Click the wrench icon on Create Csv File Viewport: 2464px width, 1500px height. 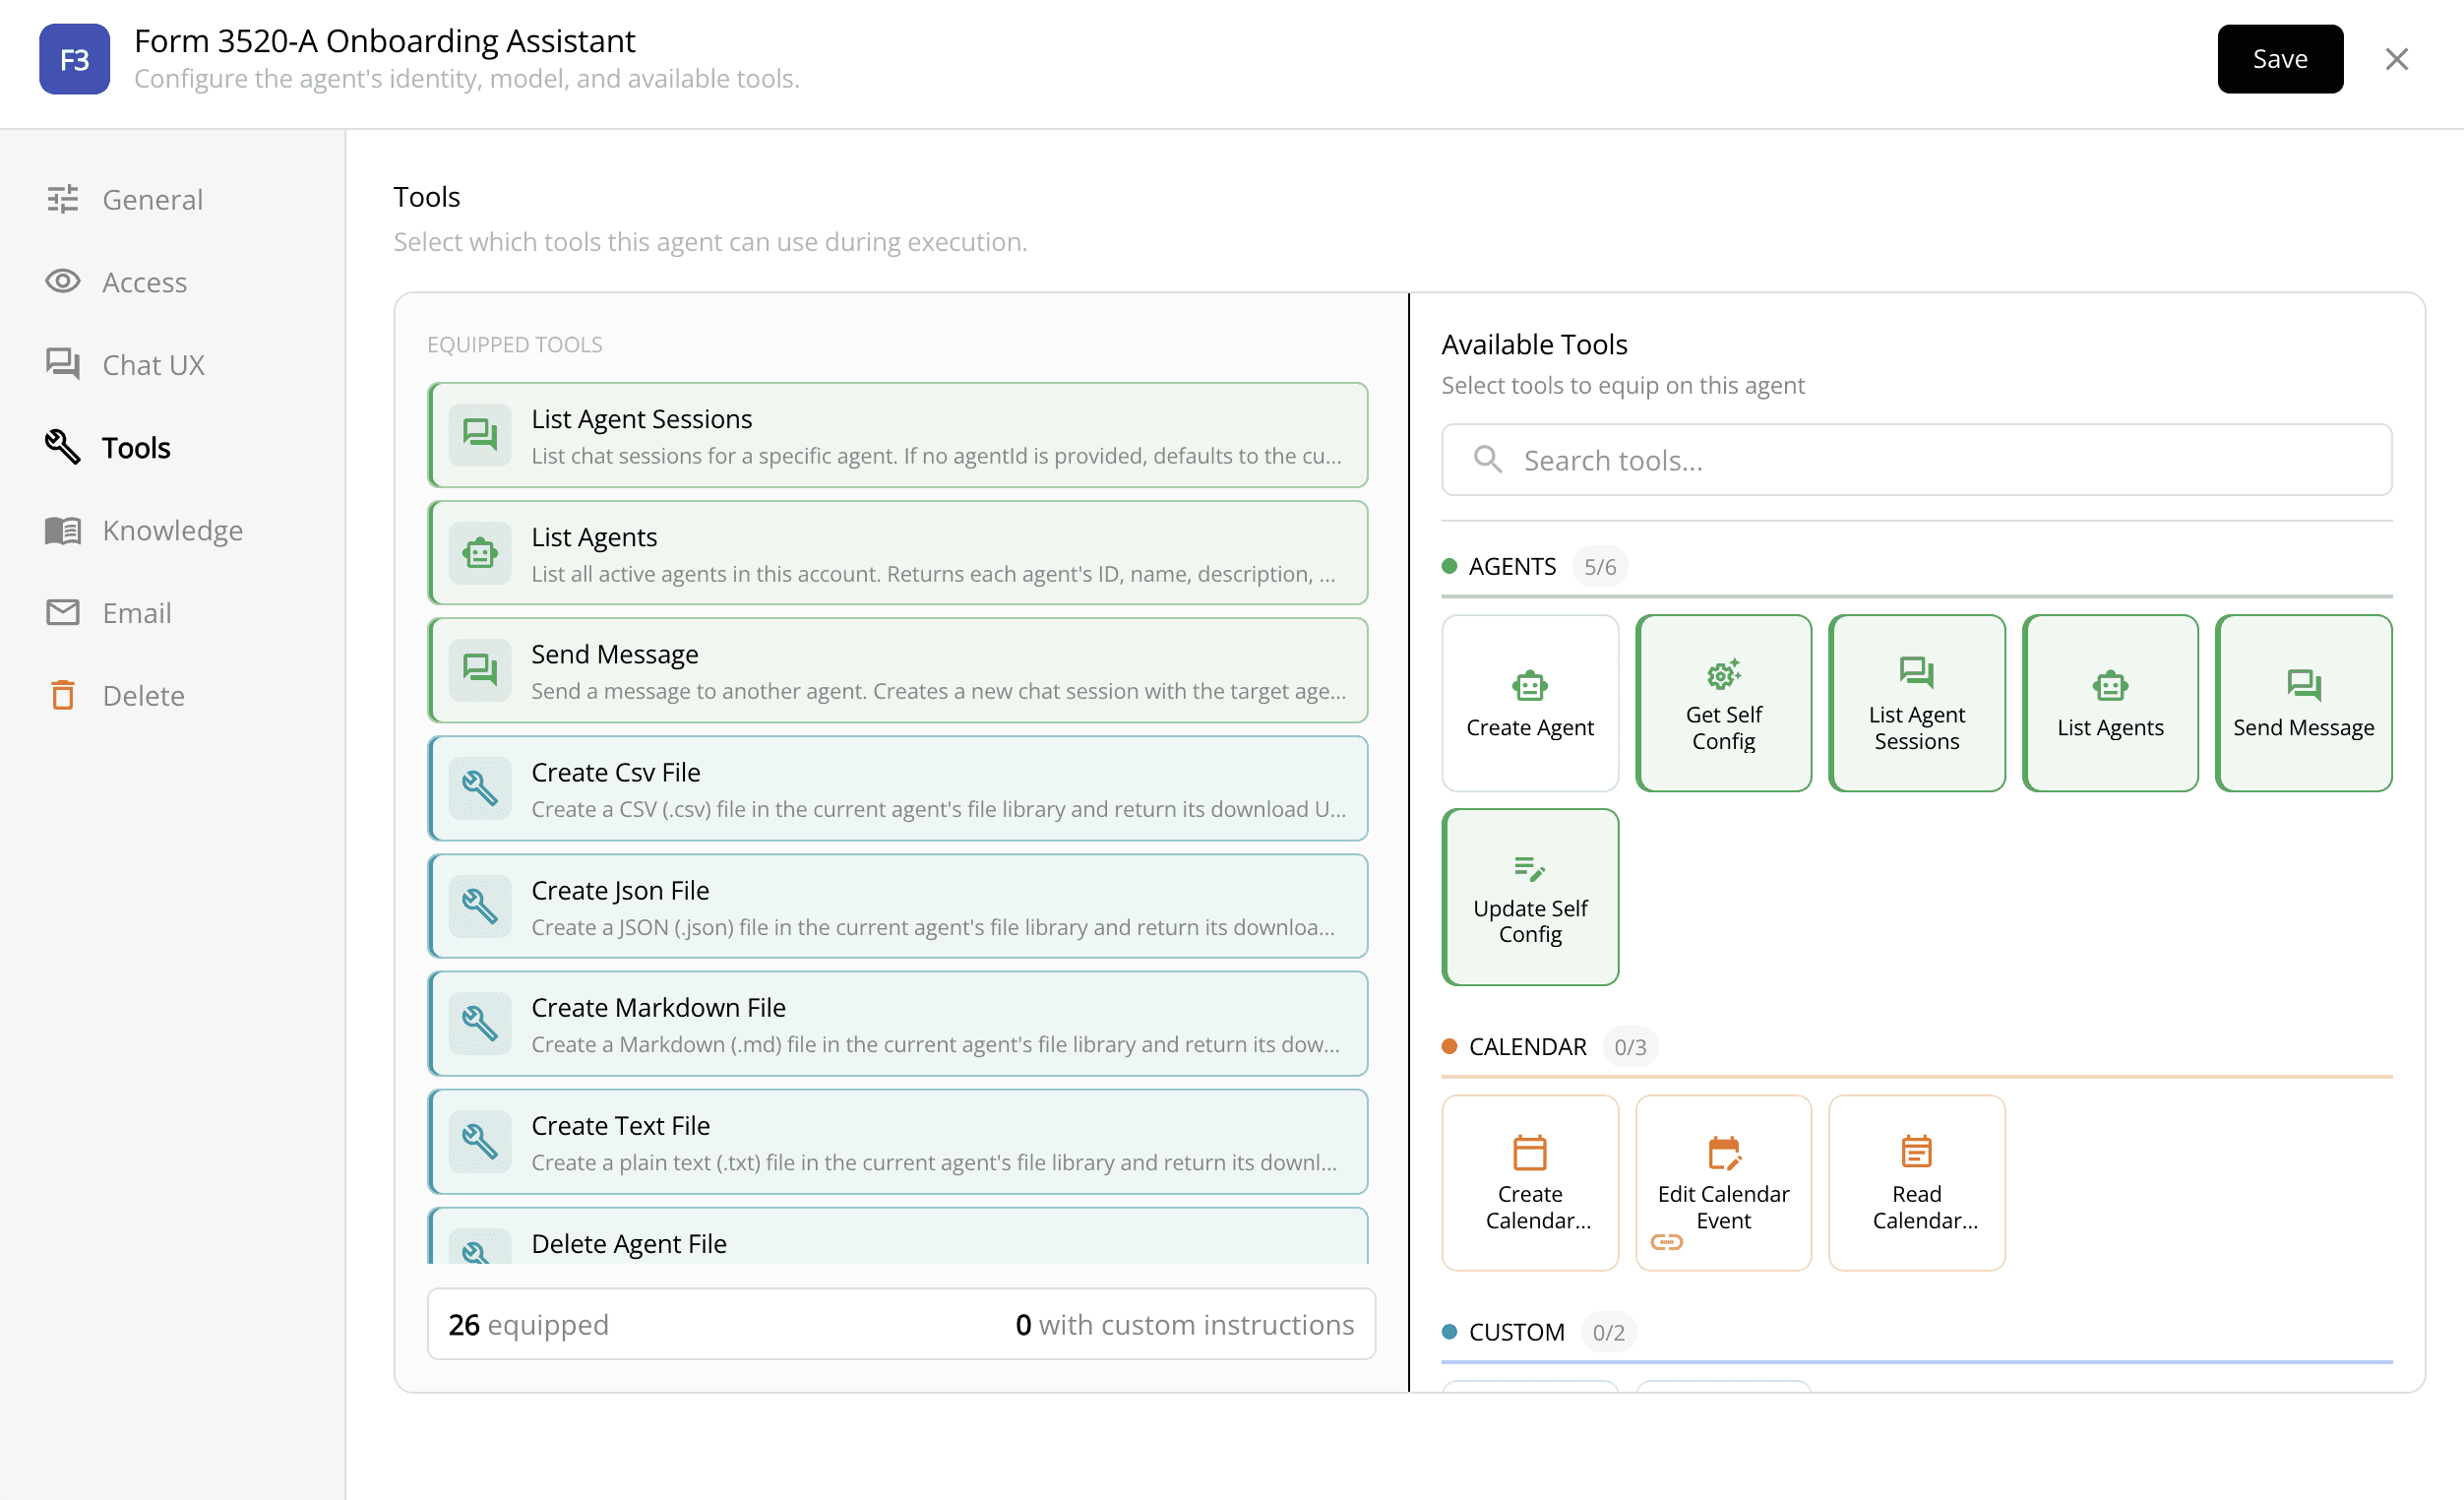(479, 789)
